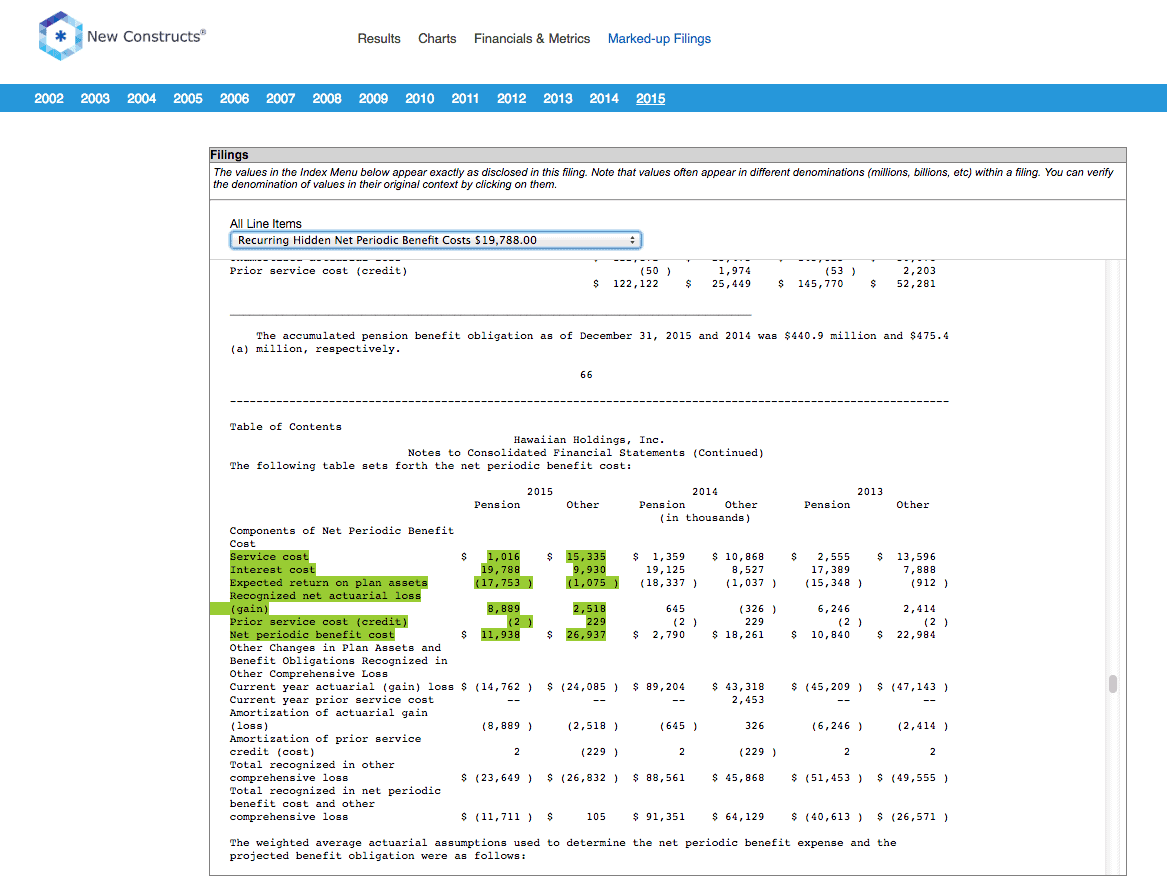The image size is (1167, 895).
Task: Click the New Constructs hexagon logo
Action: click(x=60, y=36)
